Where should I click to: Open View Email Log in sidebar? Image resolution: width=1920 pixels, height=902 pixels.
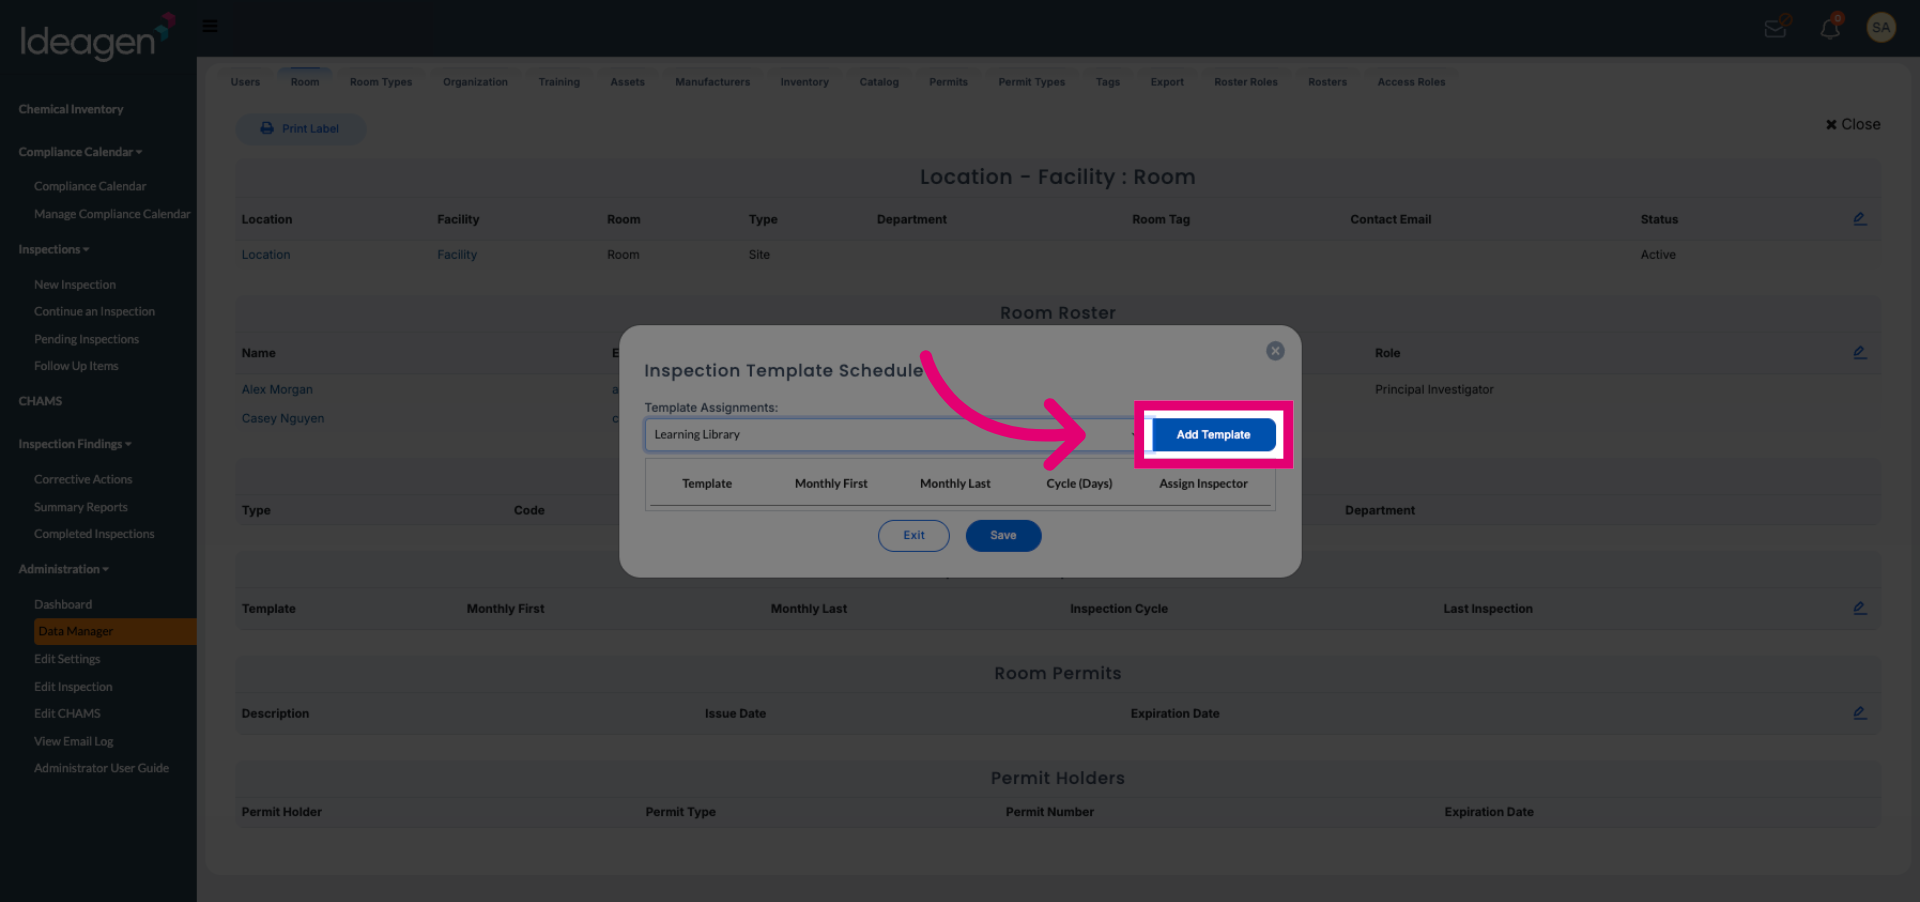click(74, 741)
